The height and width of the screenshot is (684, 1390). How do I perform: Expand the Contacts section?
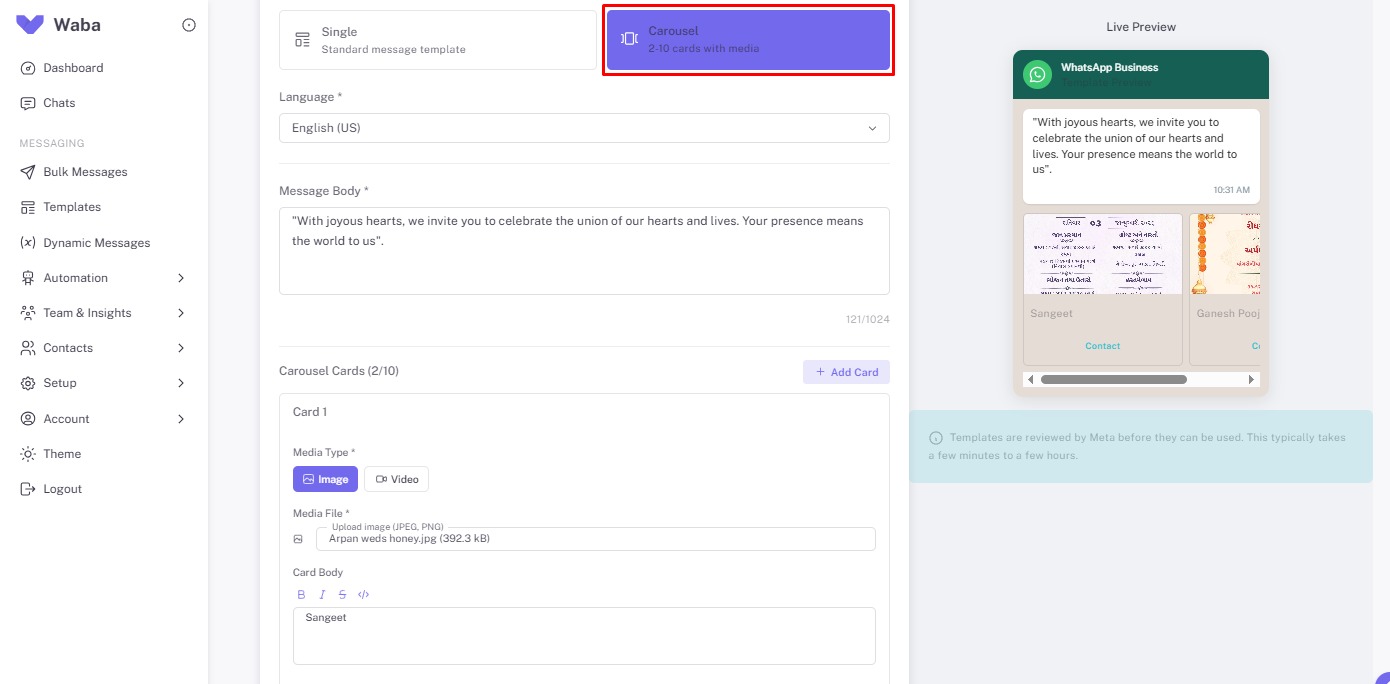click(68, 347)
